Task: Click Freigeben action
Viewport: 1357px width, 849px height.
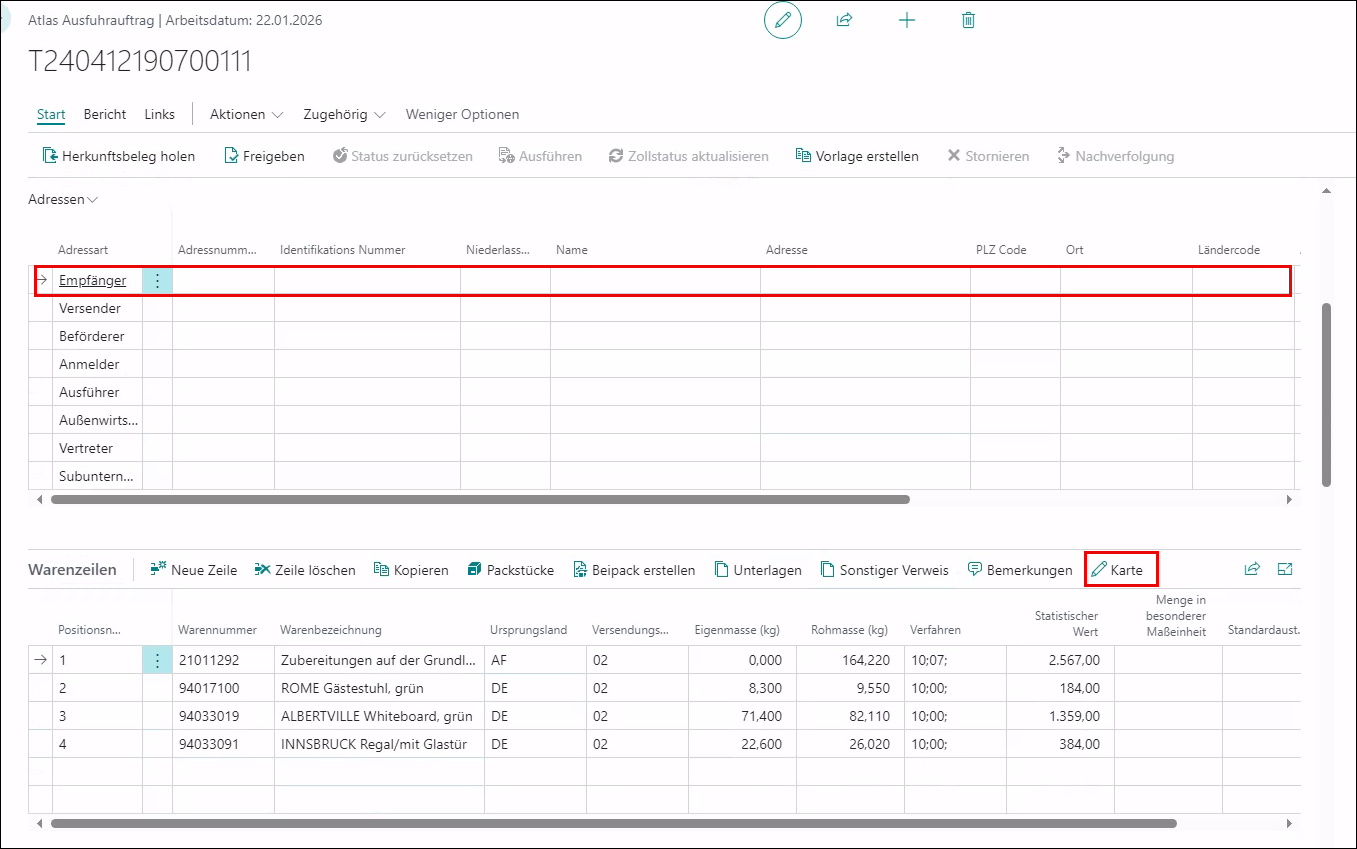Action: tap(264, 156)
